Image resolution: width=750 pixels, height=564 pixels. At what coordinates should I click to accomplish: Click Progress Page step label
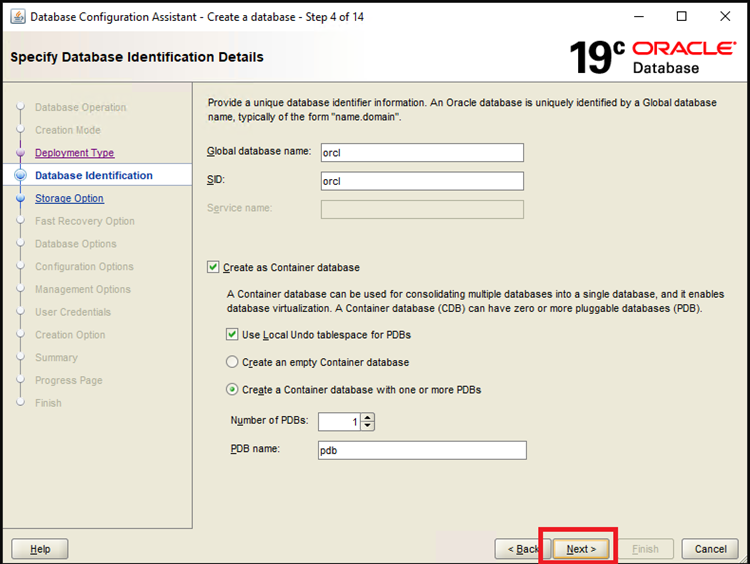point(68,380)
